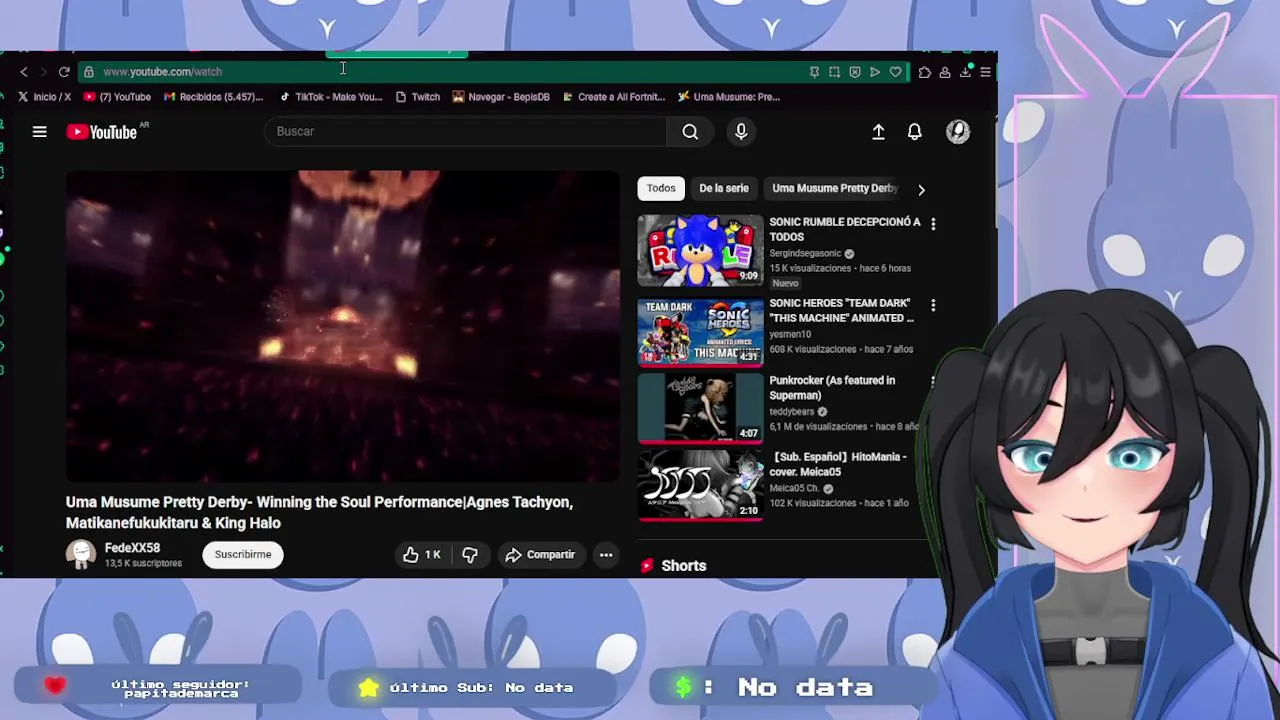1280x720 pixels.
Task: Click the Buscar search field
Action: point(466,131)
